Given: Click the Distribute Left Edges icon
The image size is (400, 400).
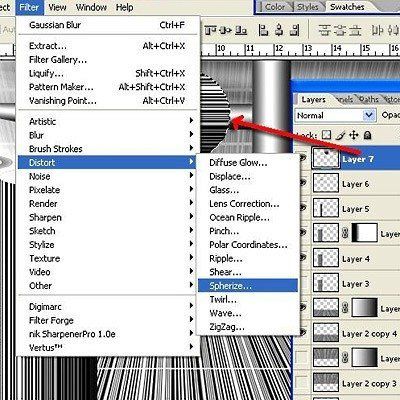Looking at the screenshot, I should [x=377, y=30].
